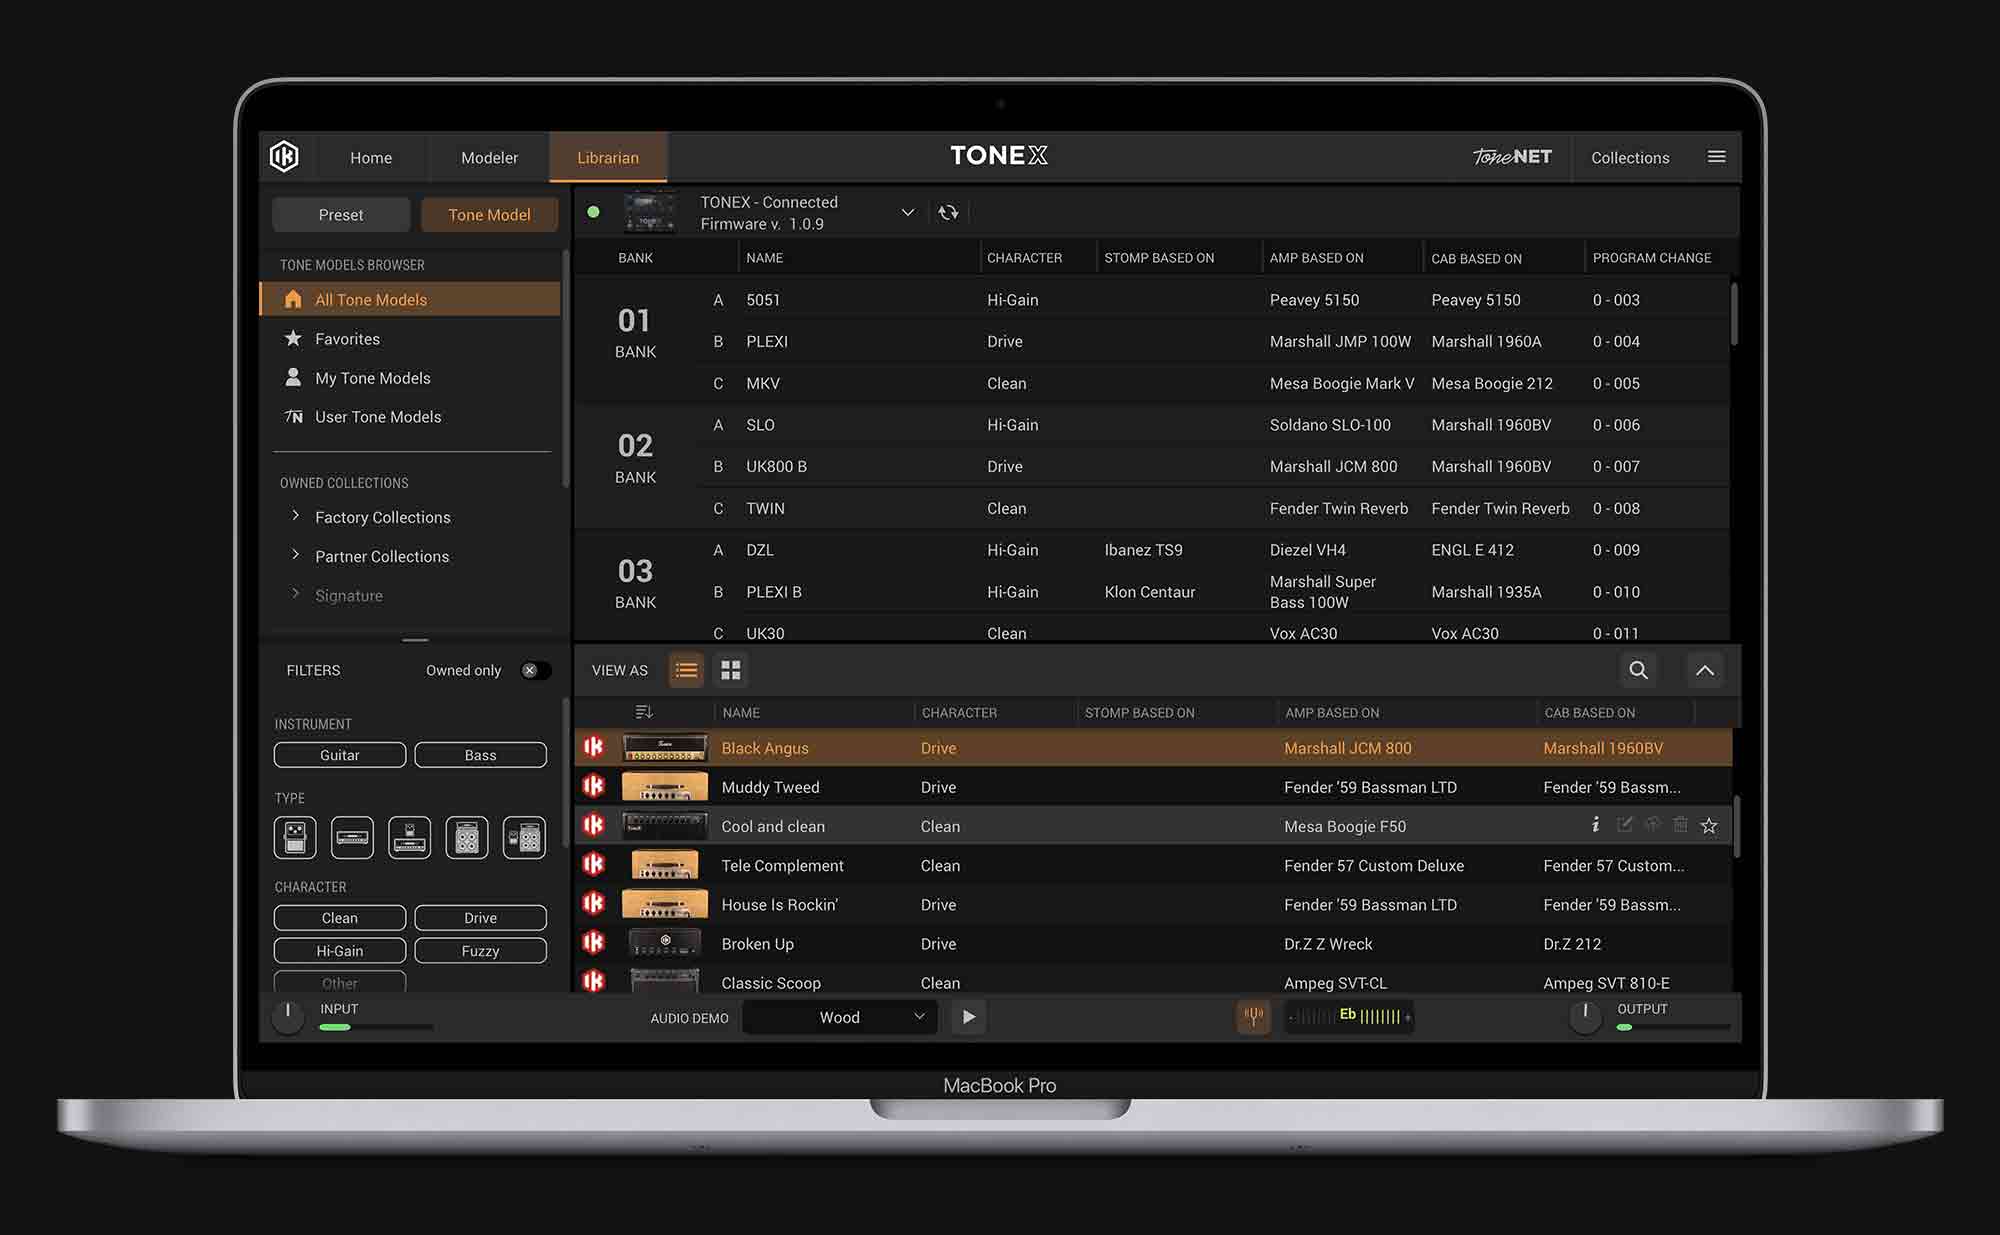The image size is (2000, 1235).
Task: Click the IK Multimedia logo icon
Action: point(284,156)
